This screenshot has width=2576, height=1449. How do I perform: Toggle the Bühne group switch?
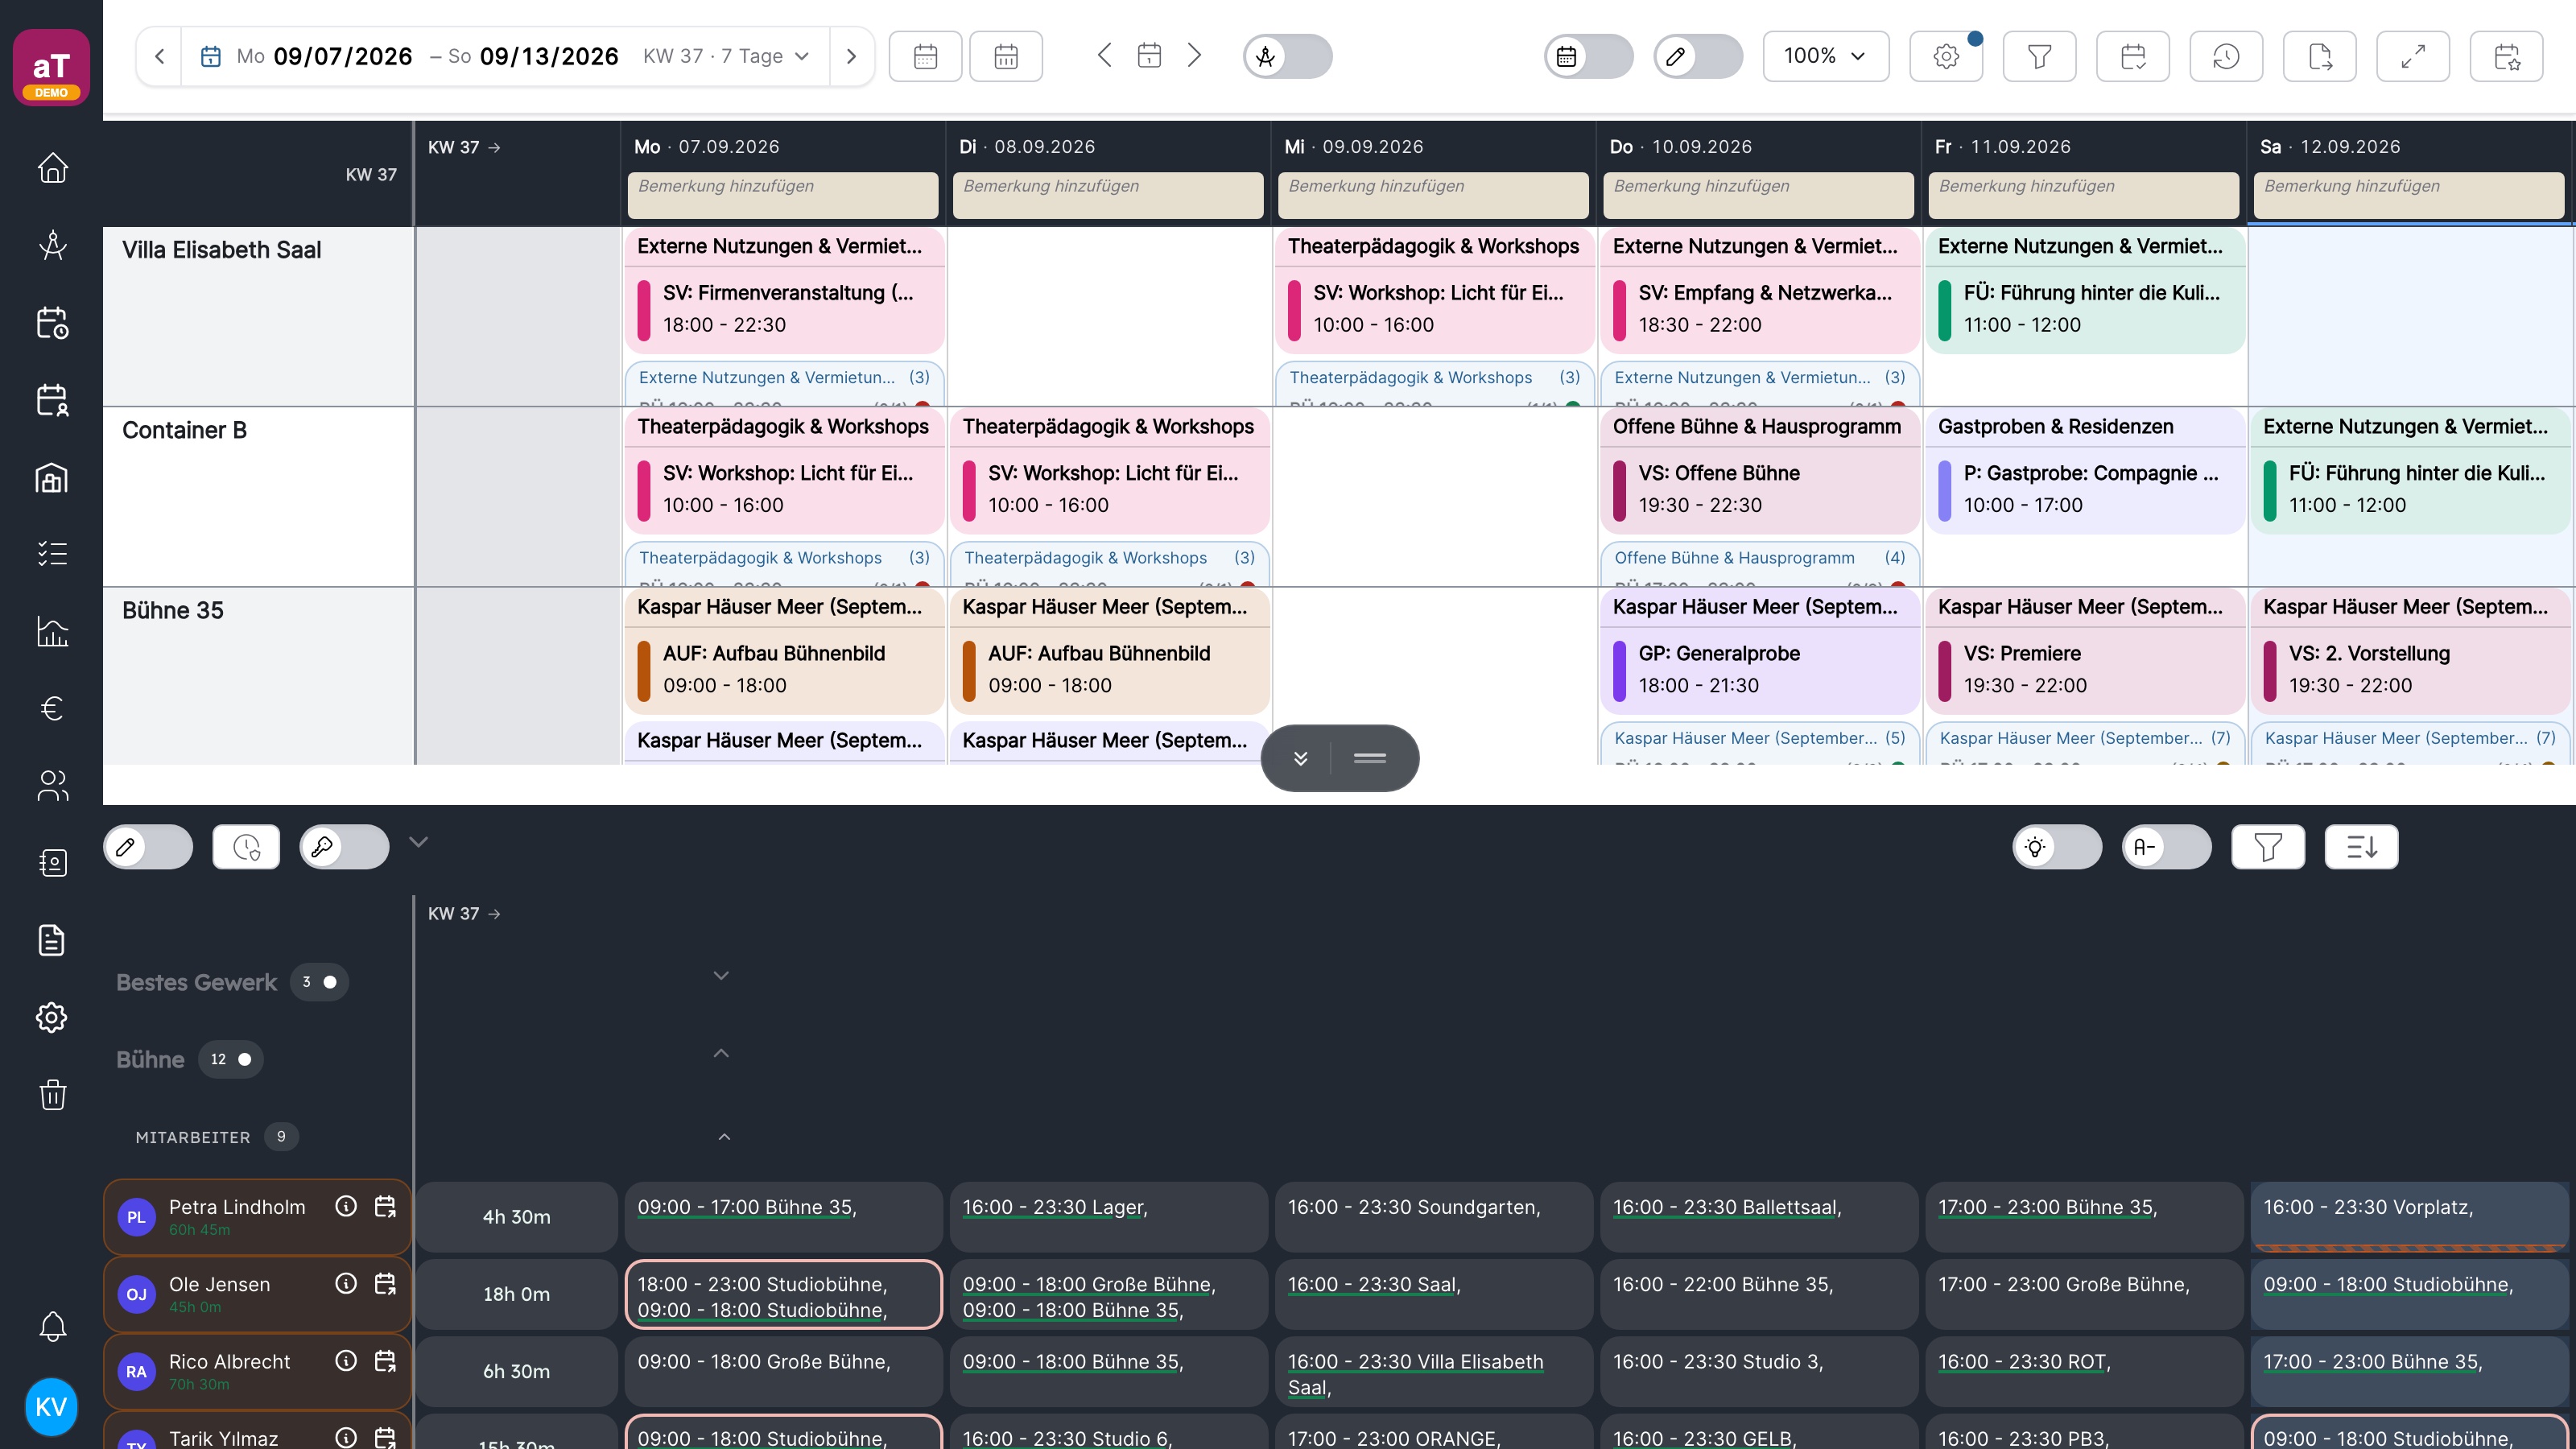pyautogui.click(x=231, y=1059)
